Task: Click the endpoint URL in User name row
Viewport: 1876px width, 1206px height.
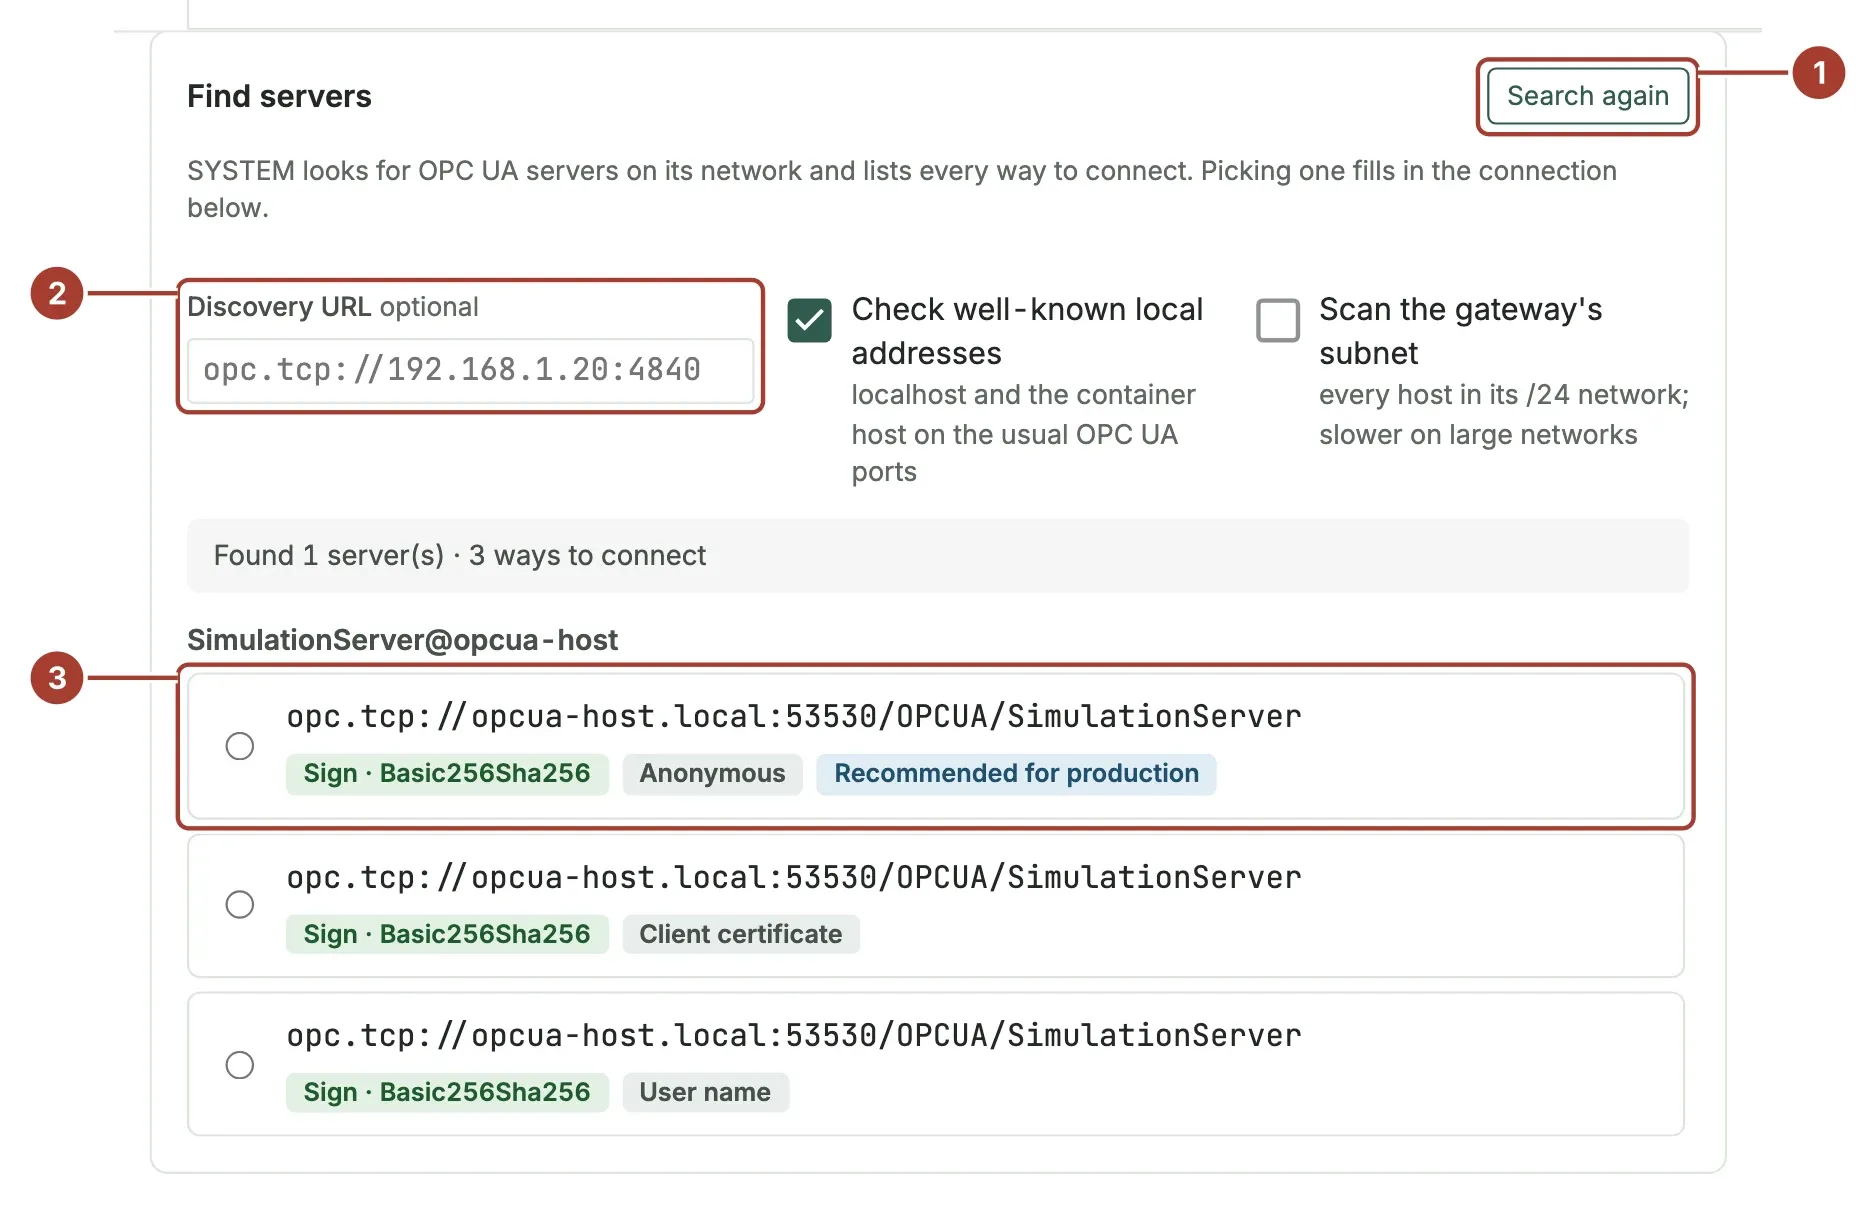Action: point(794,1035)
